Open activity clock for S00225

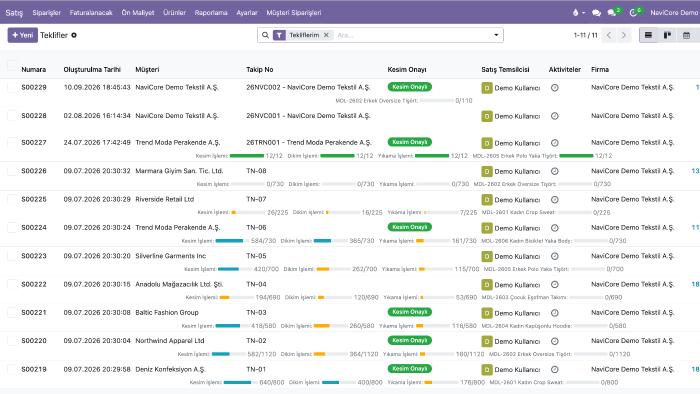[554, 199]
